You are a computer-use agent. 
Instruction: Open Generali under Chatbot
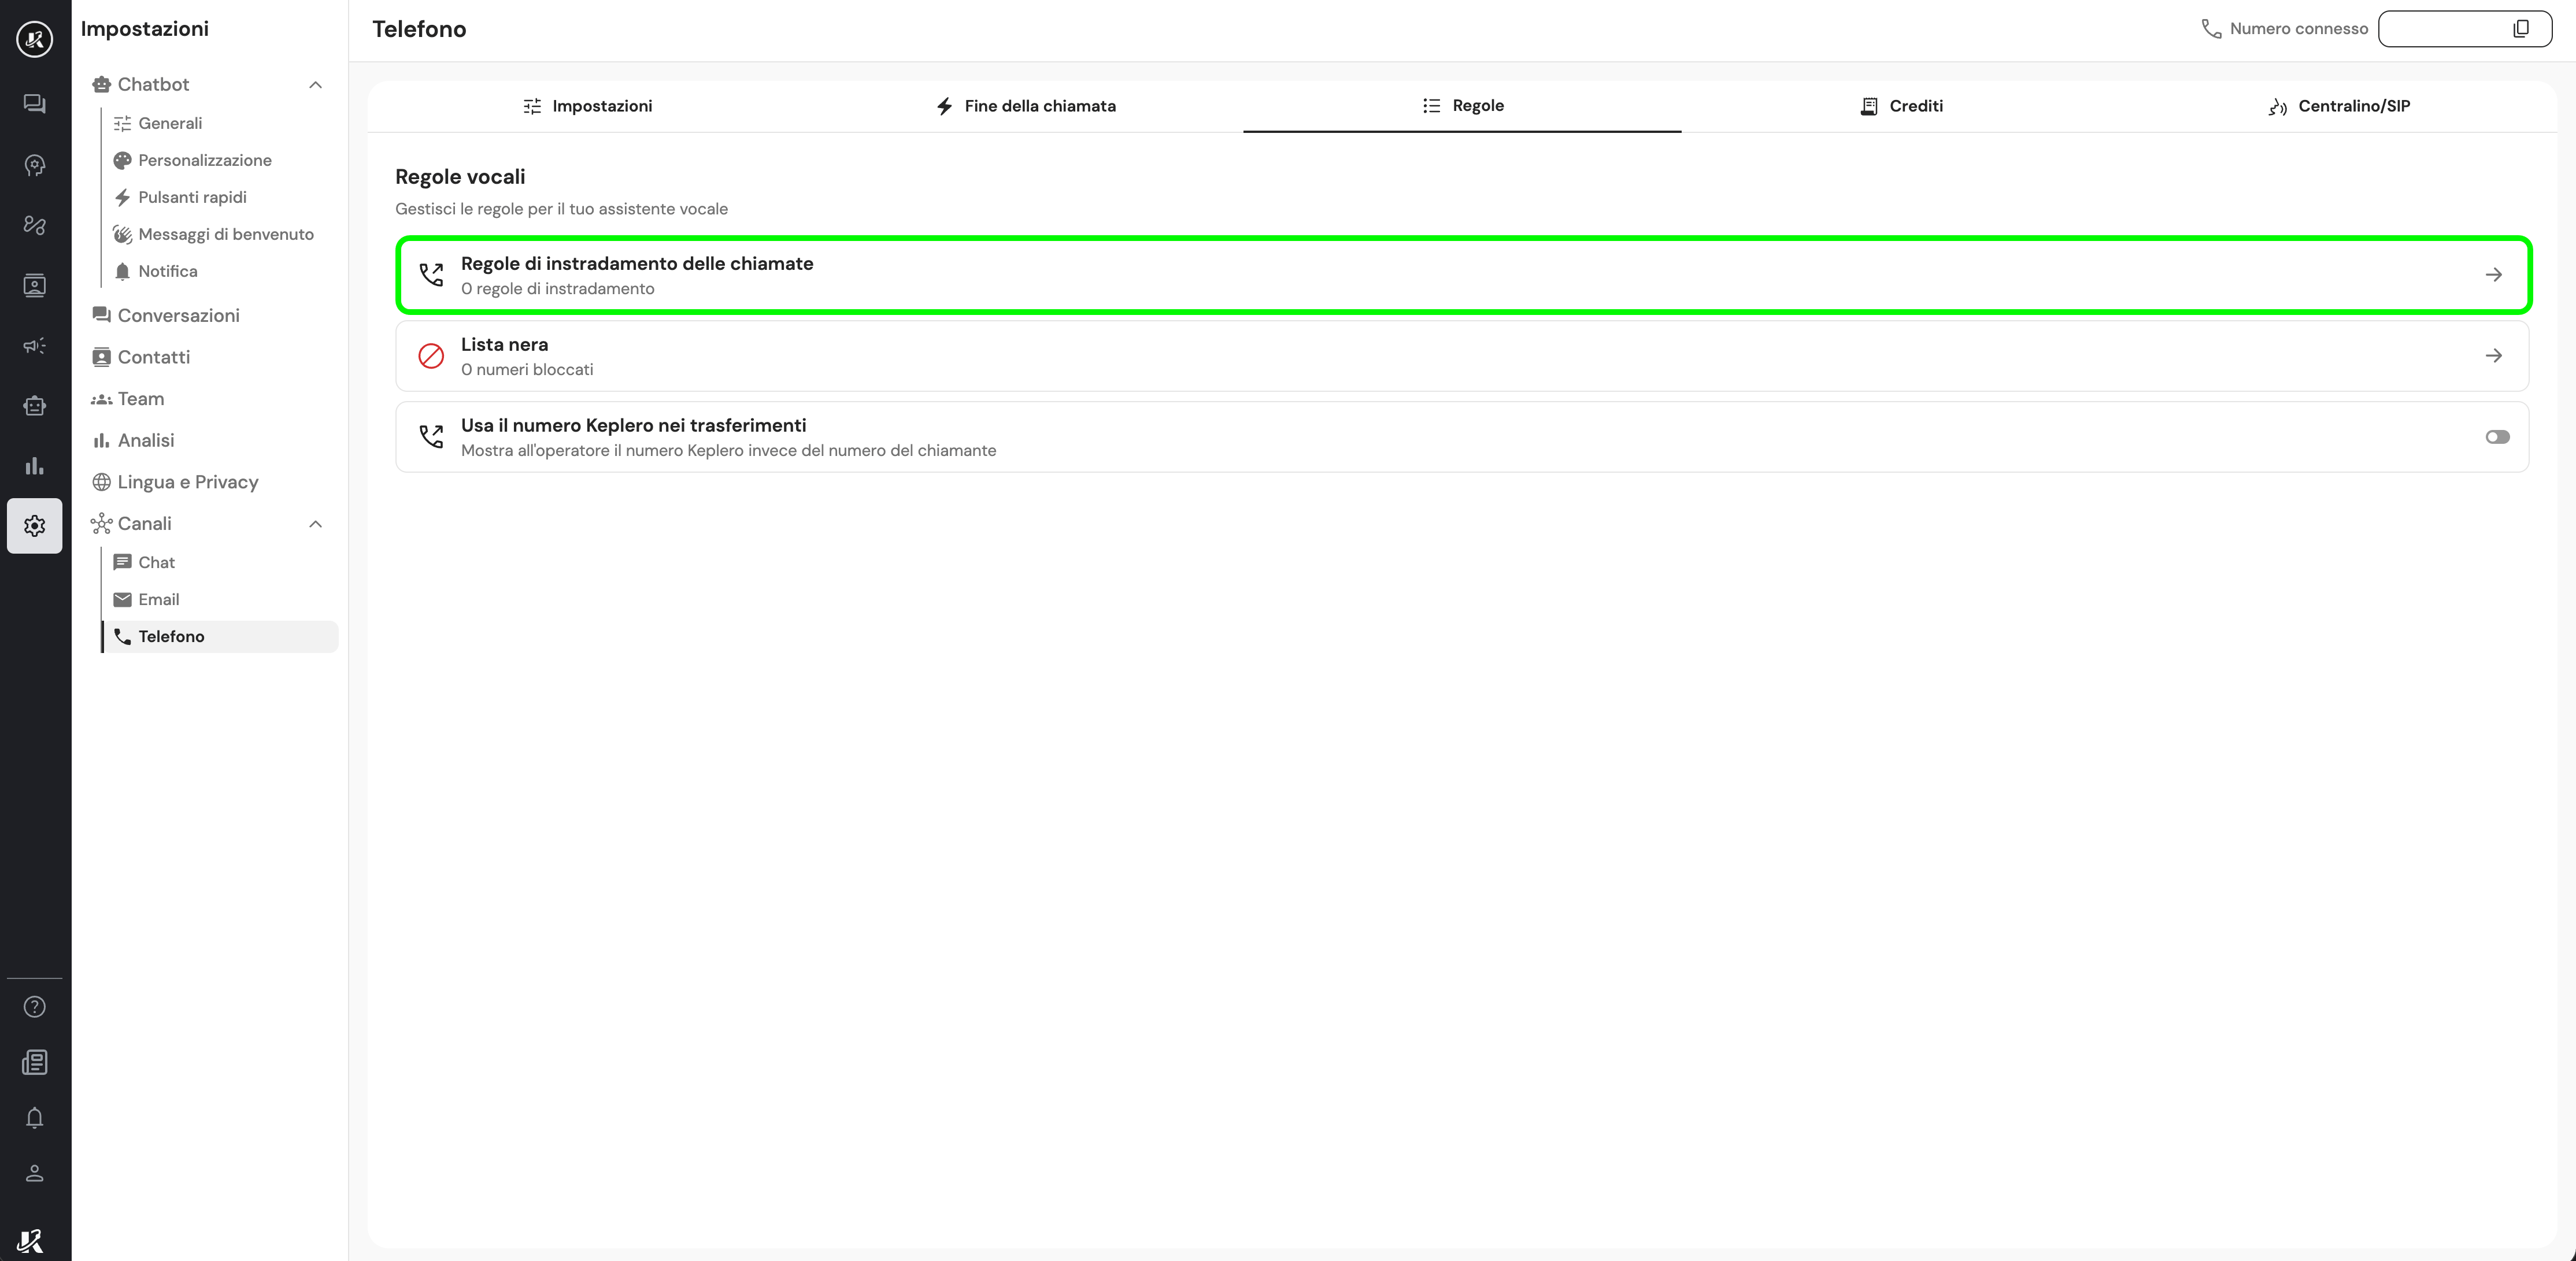pyautogui.click(x=221, y=124)
